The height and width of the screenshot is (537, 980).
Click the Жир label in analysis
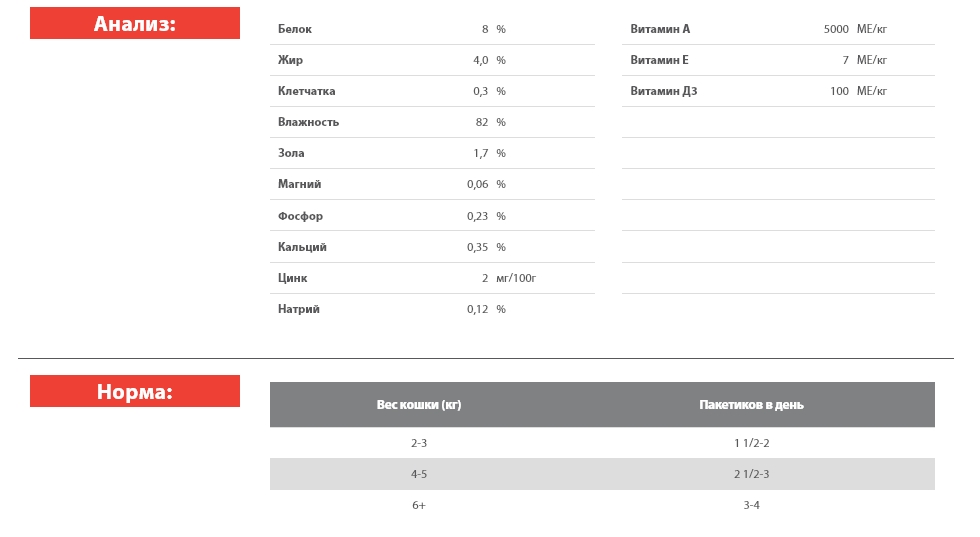tap(290, 61)
